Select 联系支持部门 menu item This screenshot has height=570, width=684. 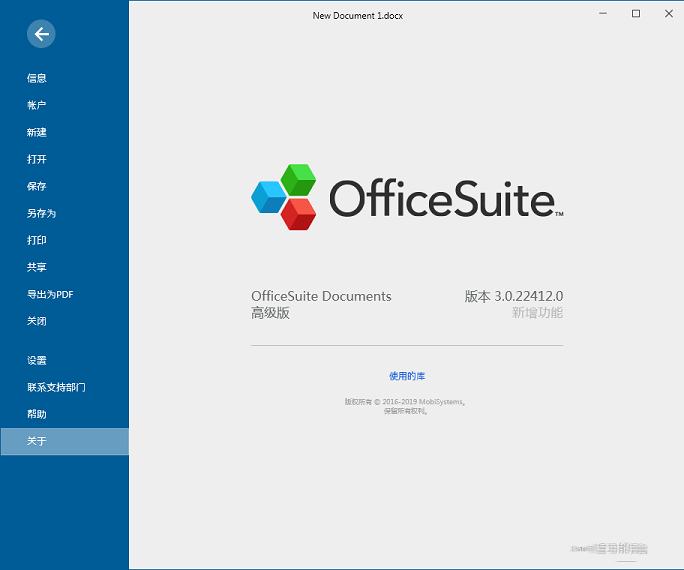coord(55,387)
